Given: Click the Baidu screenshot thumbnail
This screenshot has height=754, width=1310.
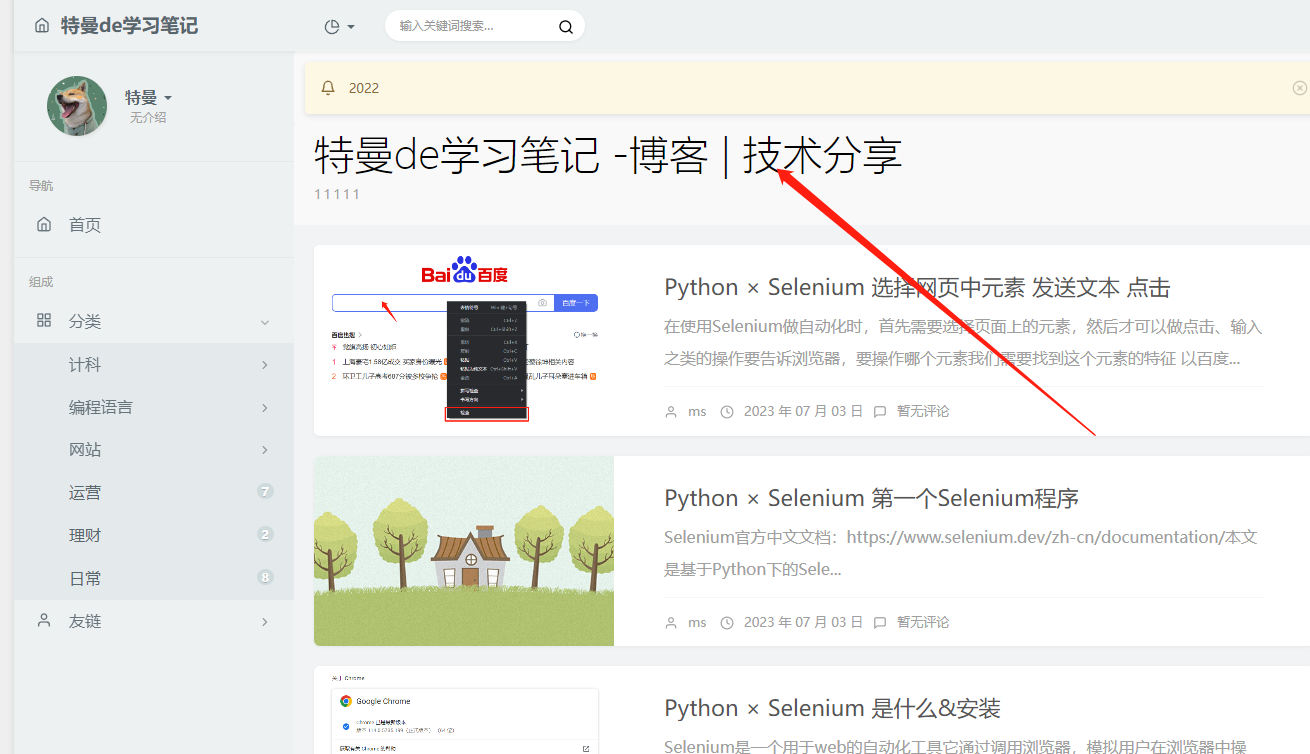Looking at the screenshot, I should pyautogui.click(x=464, y=340).
